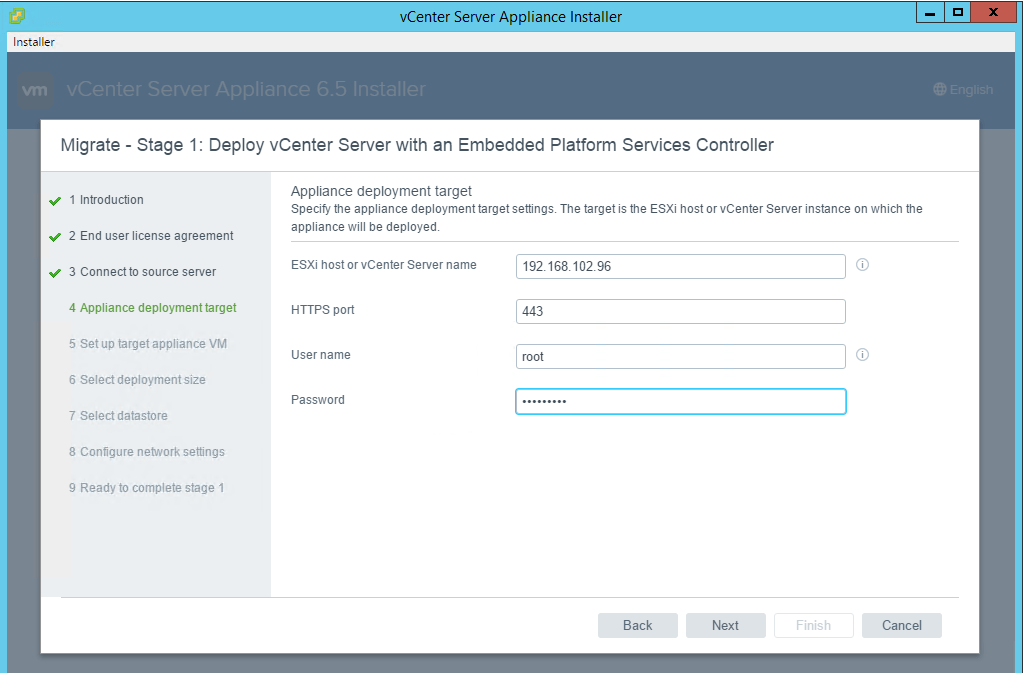Click checkmark beside End user license agreement
This screenshot has height=673, width=1023.
55,237
